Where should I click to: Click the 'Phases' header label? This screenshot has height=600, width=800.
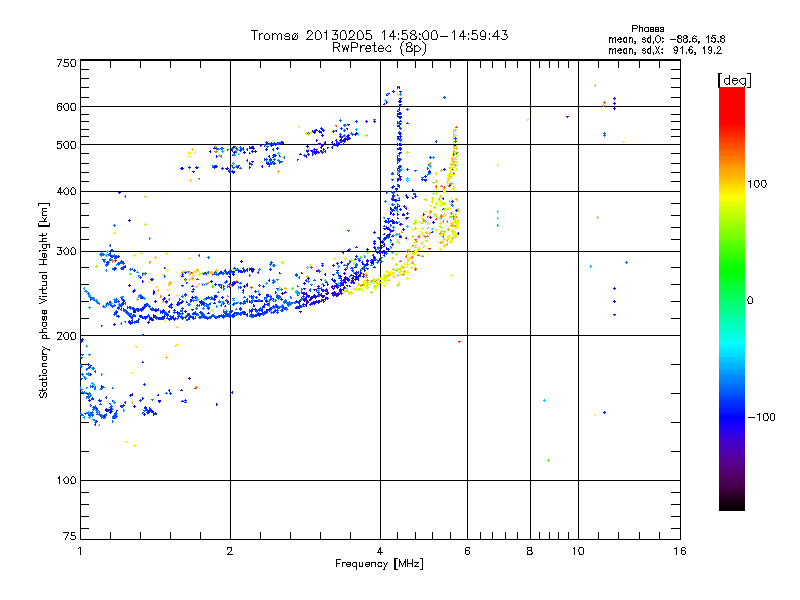pos(647,29)
